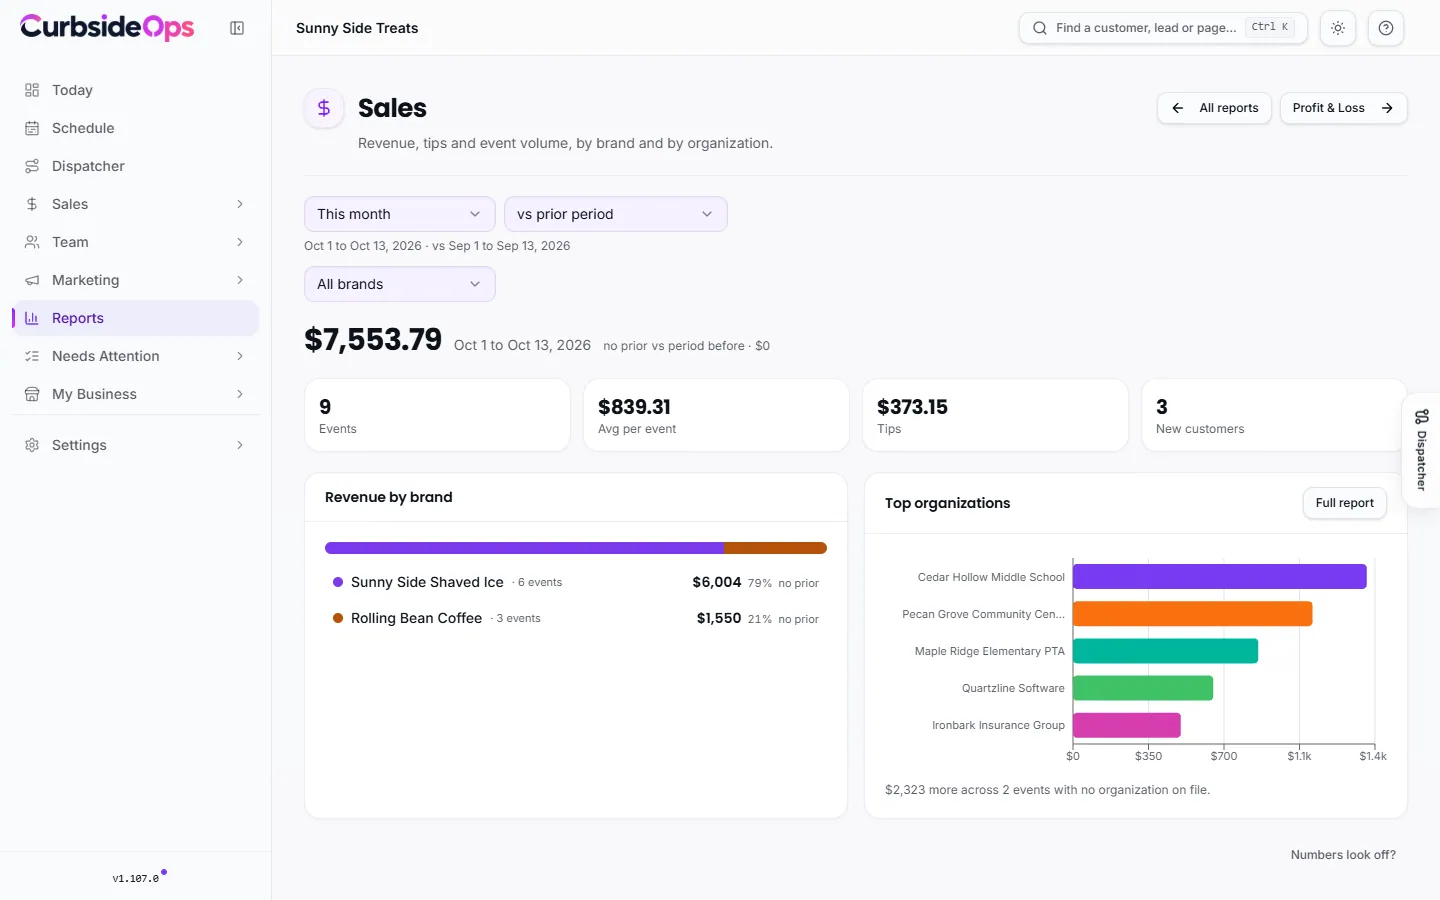
Task: Click the Numbers look off? link
Action: (x=1343, y=855)
